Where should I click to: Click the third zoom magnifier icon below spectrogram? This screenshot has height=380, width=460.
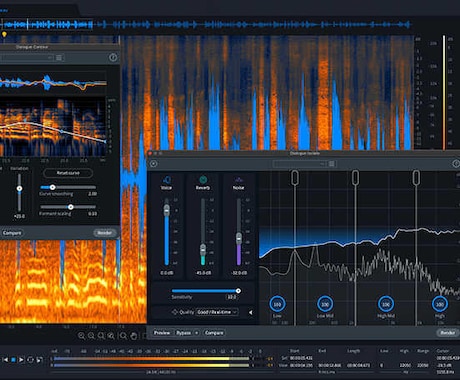(x=101, y=336)
